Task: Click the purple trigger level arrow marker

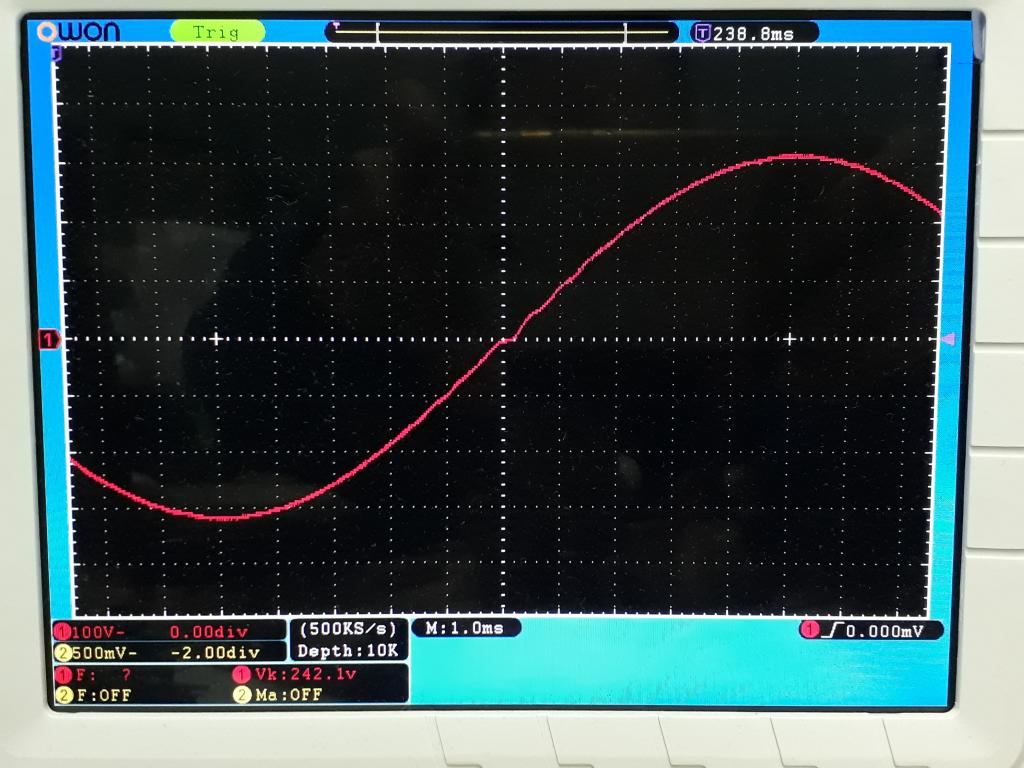Action: coord(948,339)
